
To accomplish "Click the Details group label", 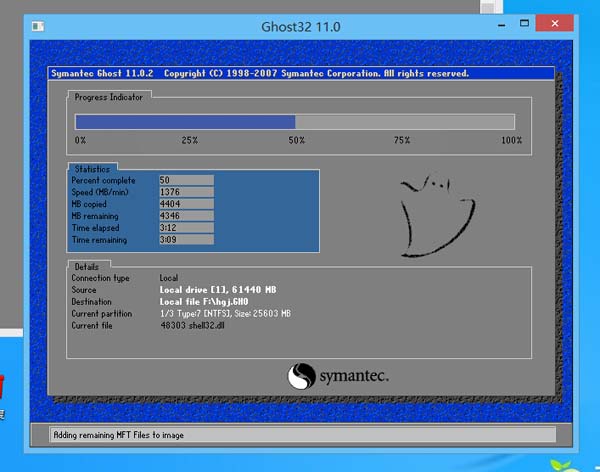I will (x=87, y=267).
